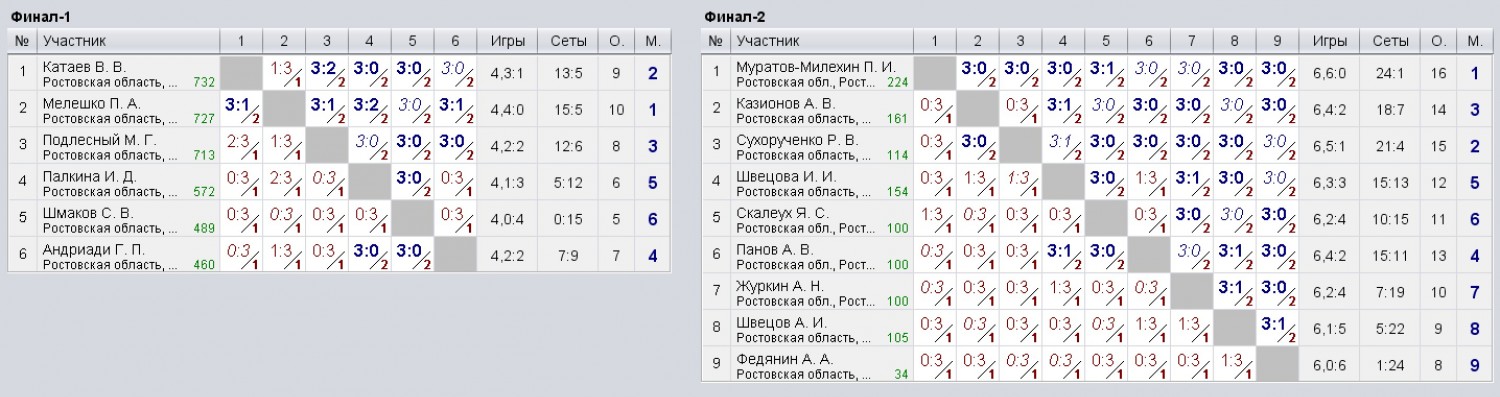Open Муратов-Милехин П. И. player entry
This screenshot has width=1500, height=397.
point(815,66)
